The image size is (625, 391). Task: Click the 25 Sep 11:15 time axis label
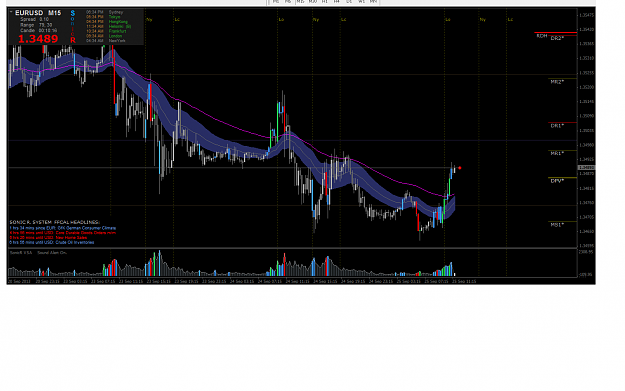pos(464,281)
